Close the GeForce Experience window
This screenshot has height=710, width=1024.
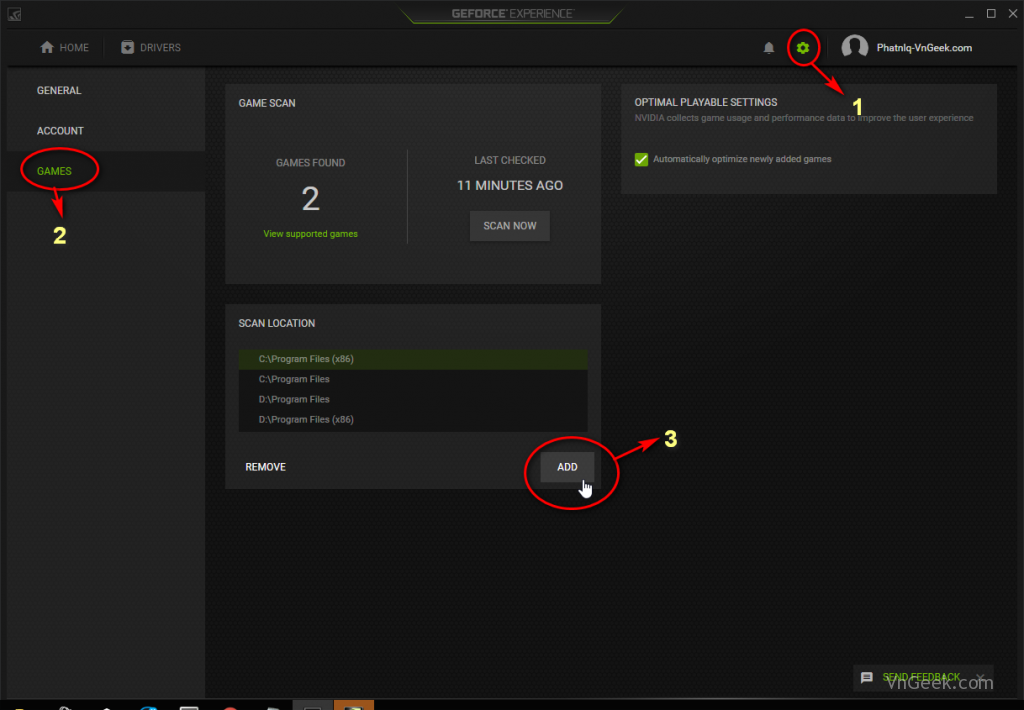click(1013, 14)
